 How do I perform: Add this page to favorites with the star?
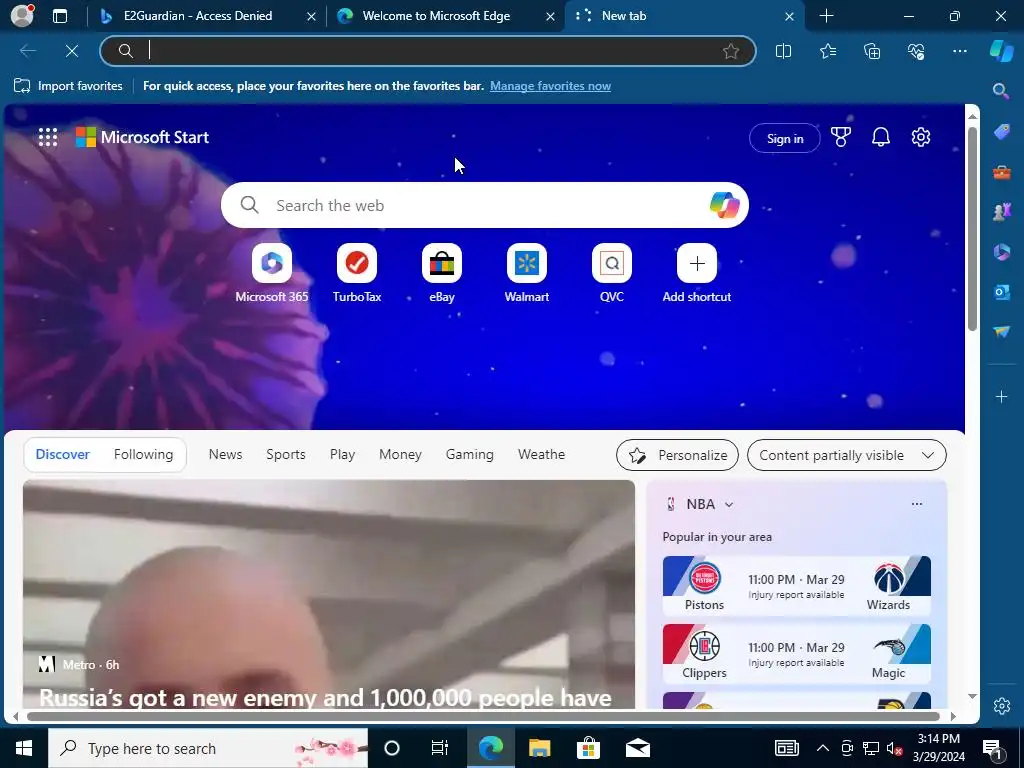pyautogui.click(x=731, y=51)
